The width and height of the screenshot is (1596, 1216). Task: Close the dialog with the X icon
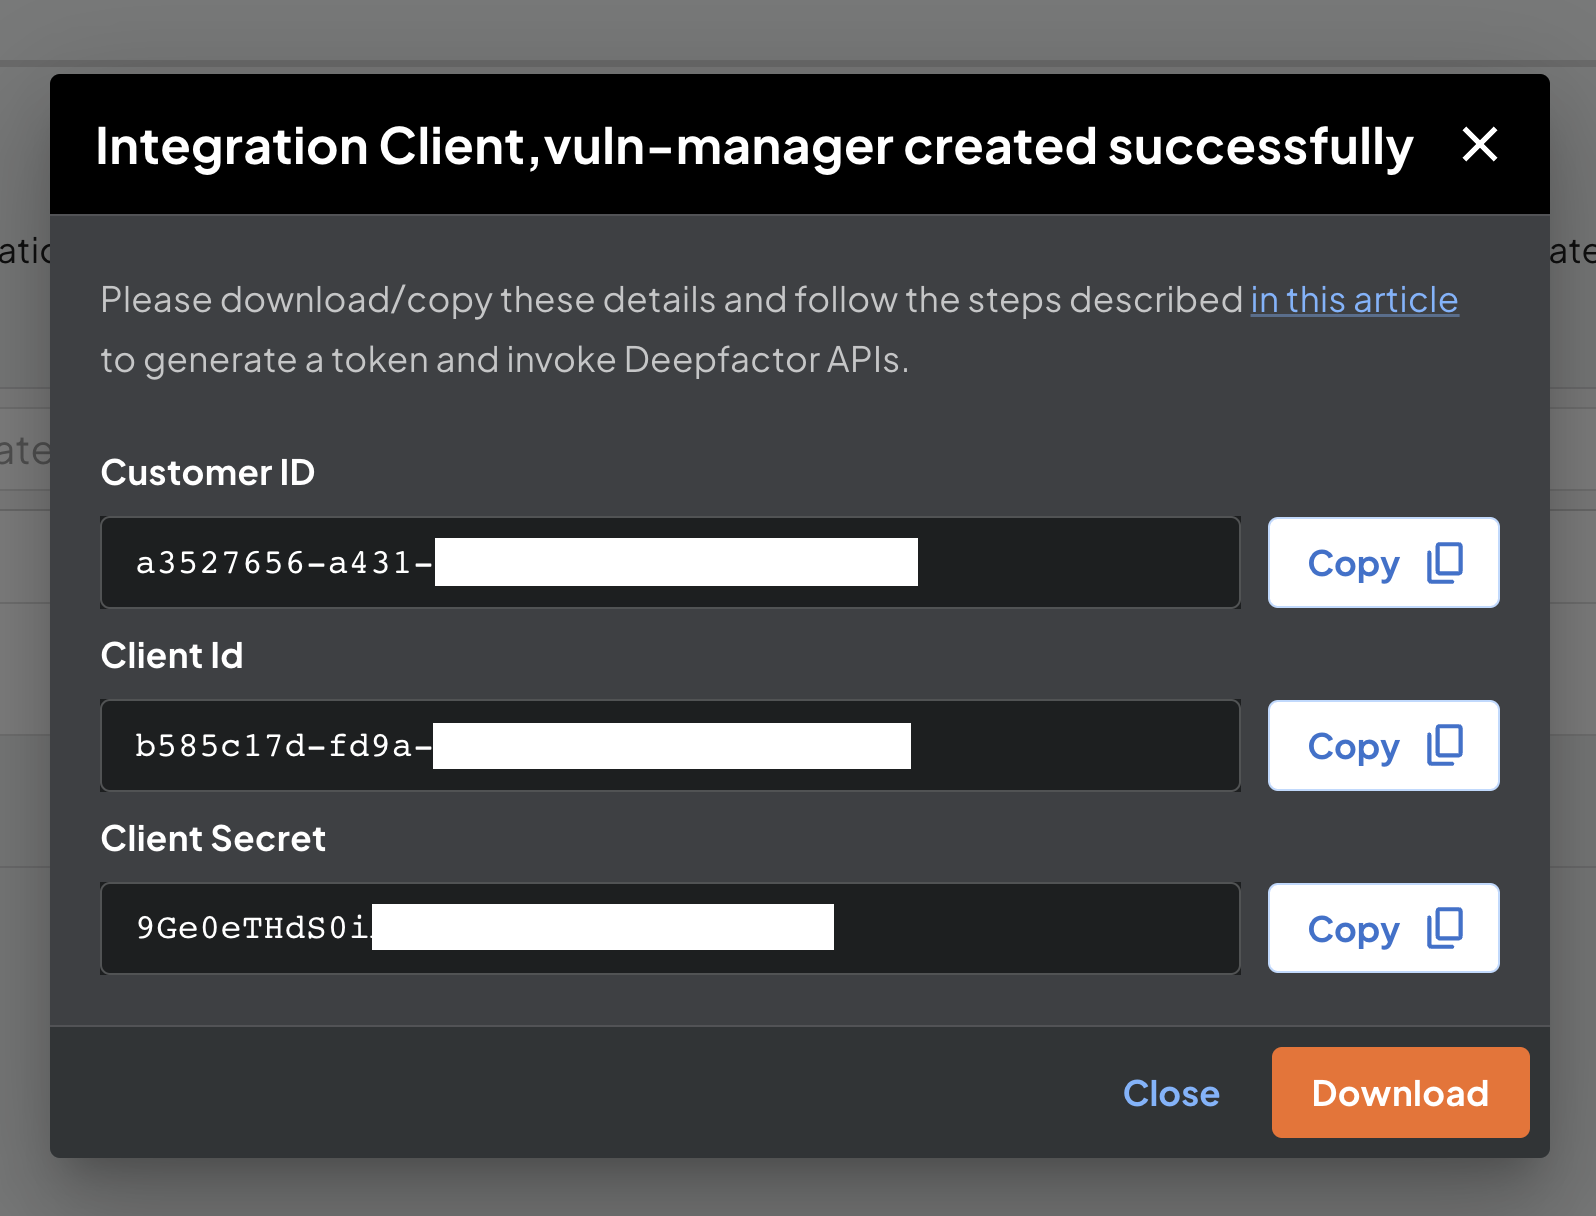pos(1479,144)
